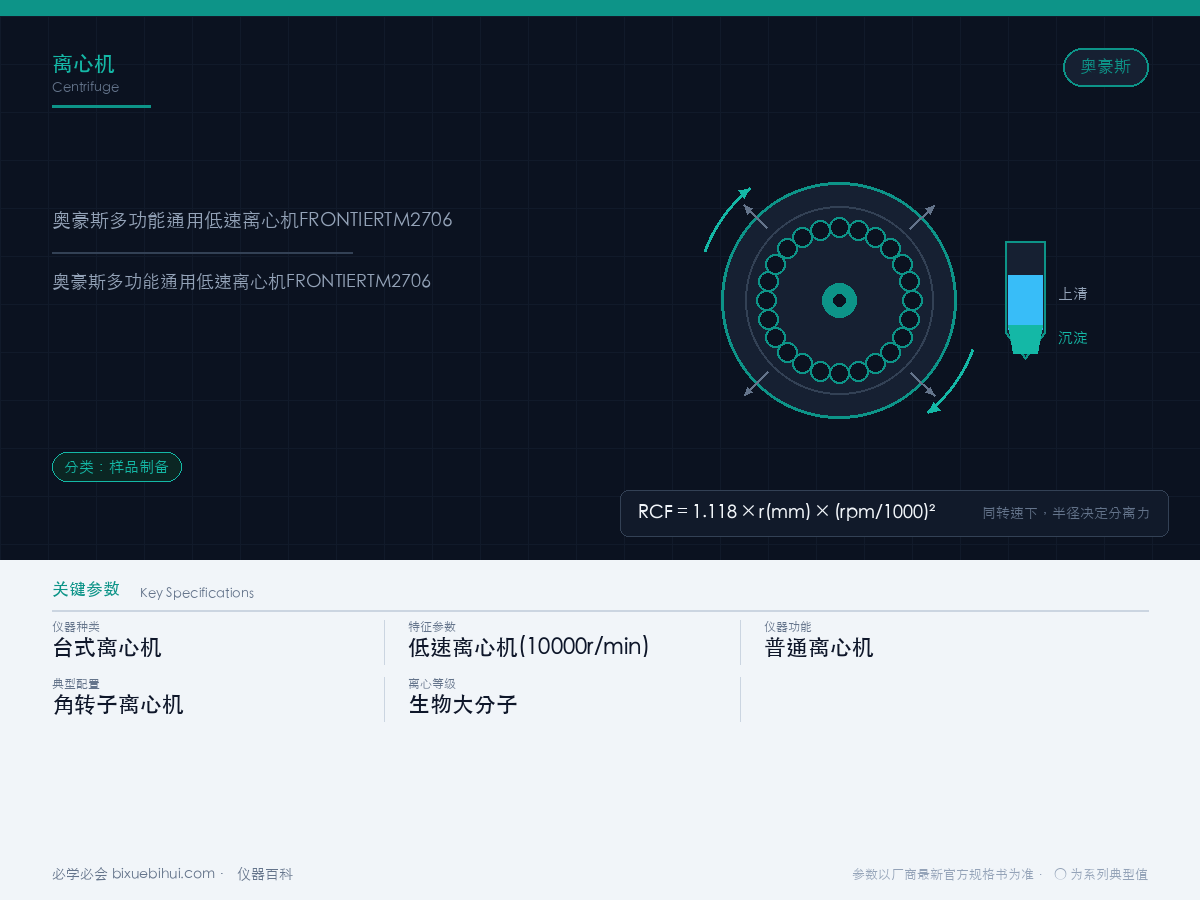Click the green pellet at the tube bottom

(x=1025, y=339)
